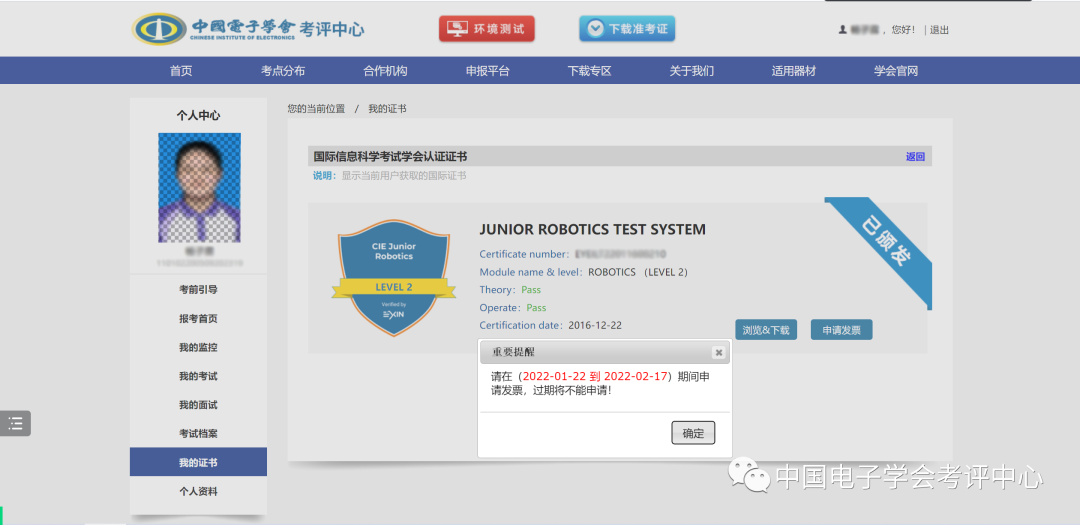This screenshot has height=525, width=1080.
Task: Select 我的监控 in the sidebar
Action: pos(198,347)
